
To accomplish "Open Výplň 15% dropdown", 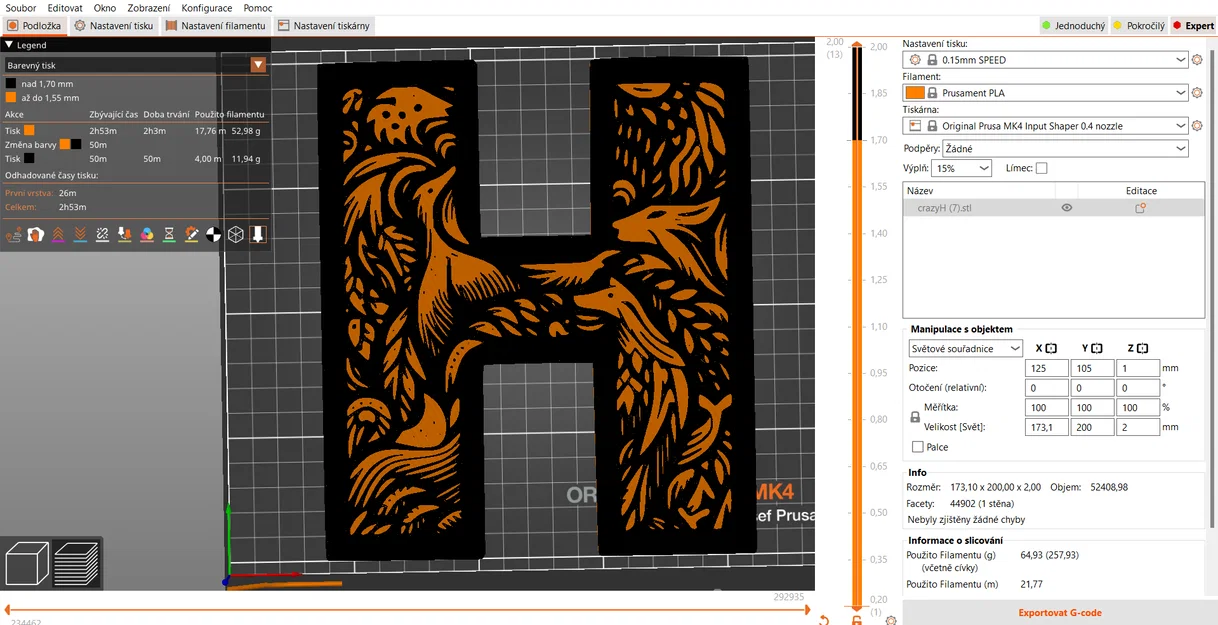I will pos(961,168).
